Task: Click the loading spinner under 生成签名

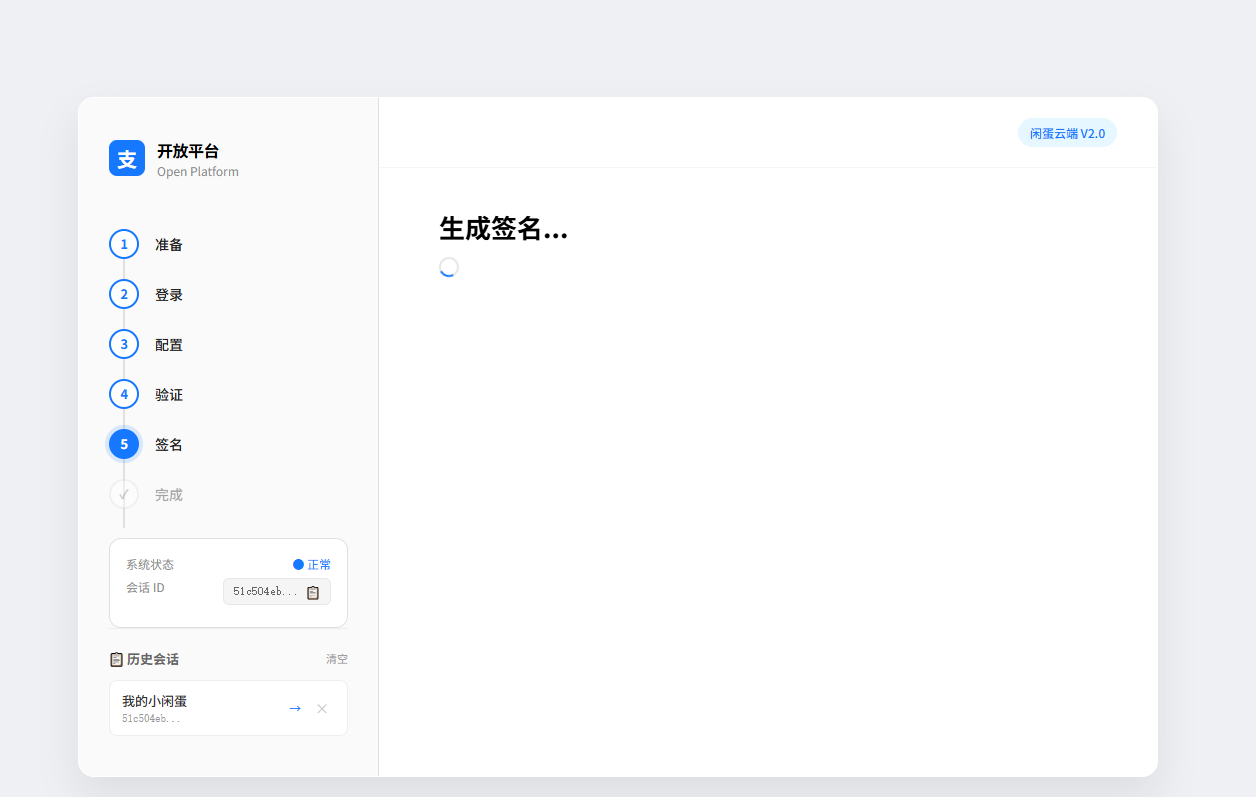Action: coord(449,267)
